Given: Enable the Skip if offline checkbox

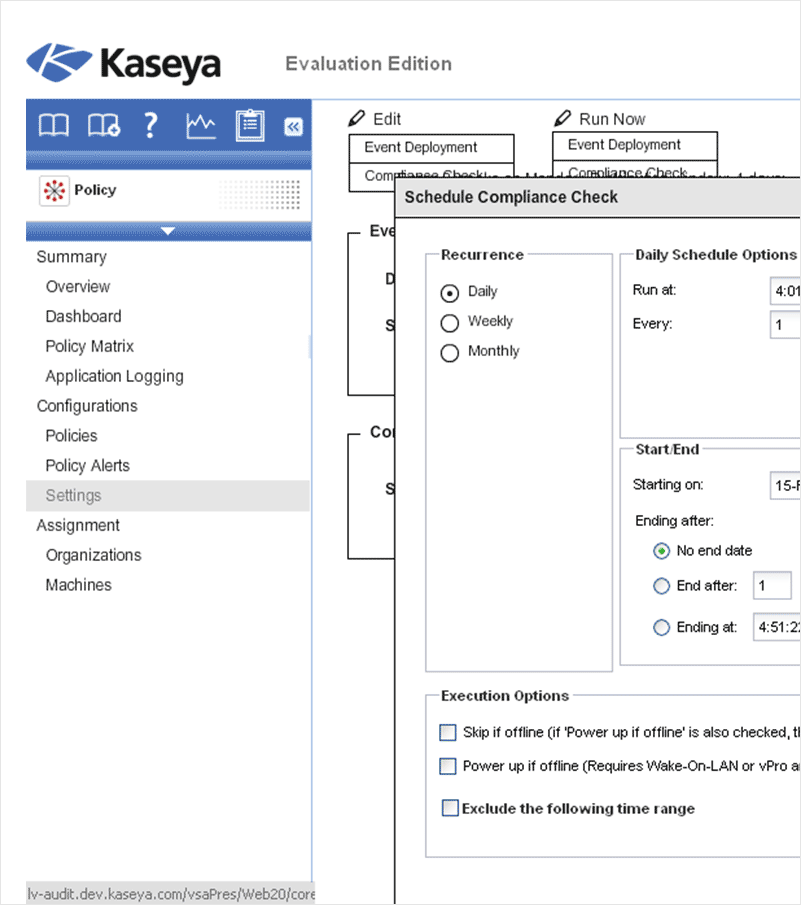Looking at the screenshot, I should pyautogui.click(x=448, y=732).
